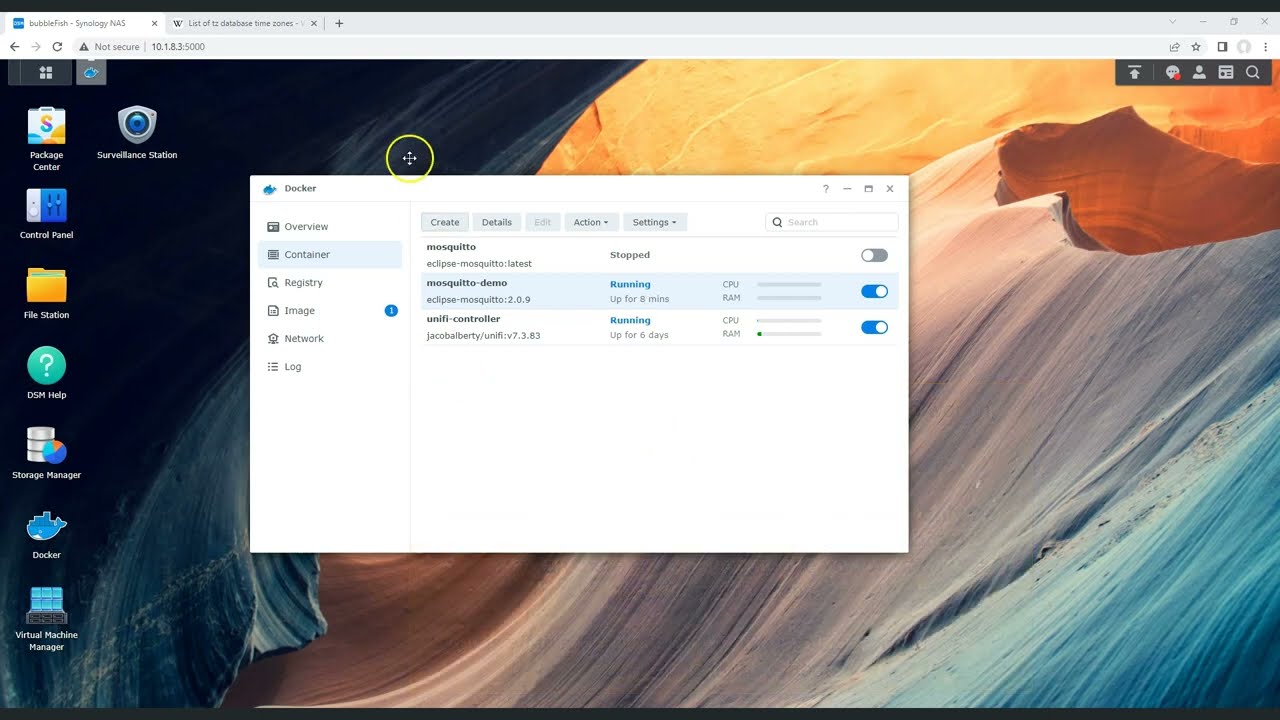Screen dimensions: 1280x720
Task: Switch to the bubbleFish Synology NAS tab
Action: [x=84, y=23]
